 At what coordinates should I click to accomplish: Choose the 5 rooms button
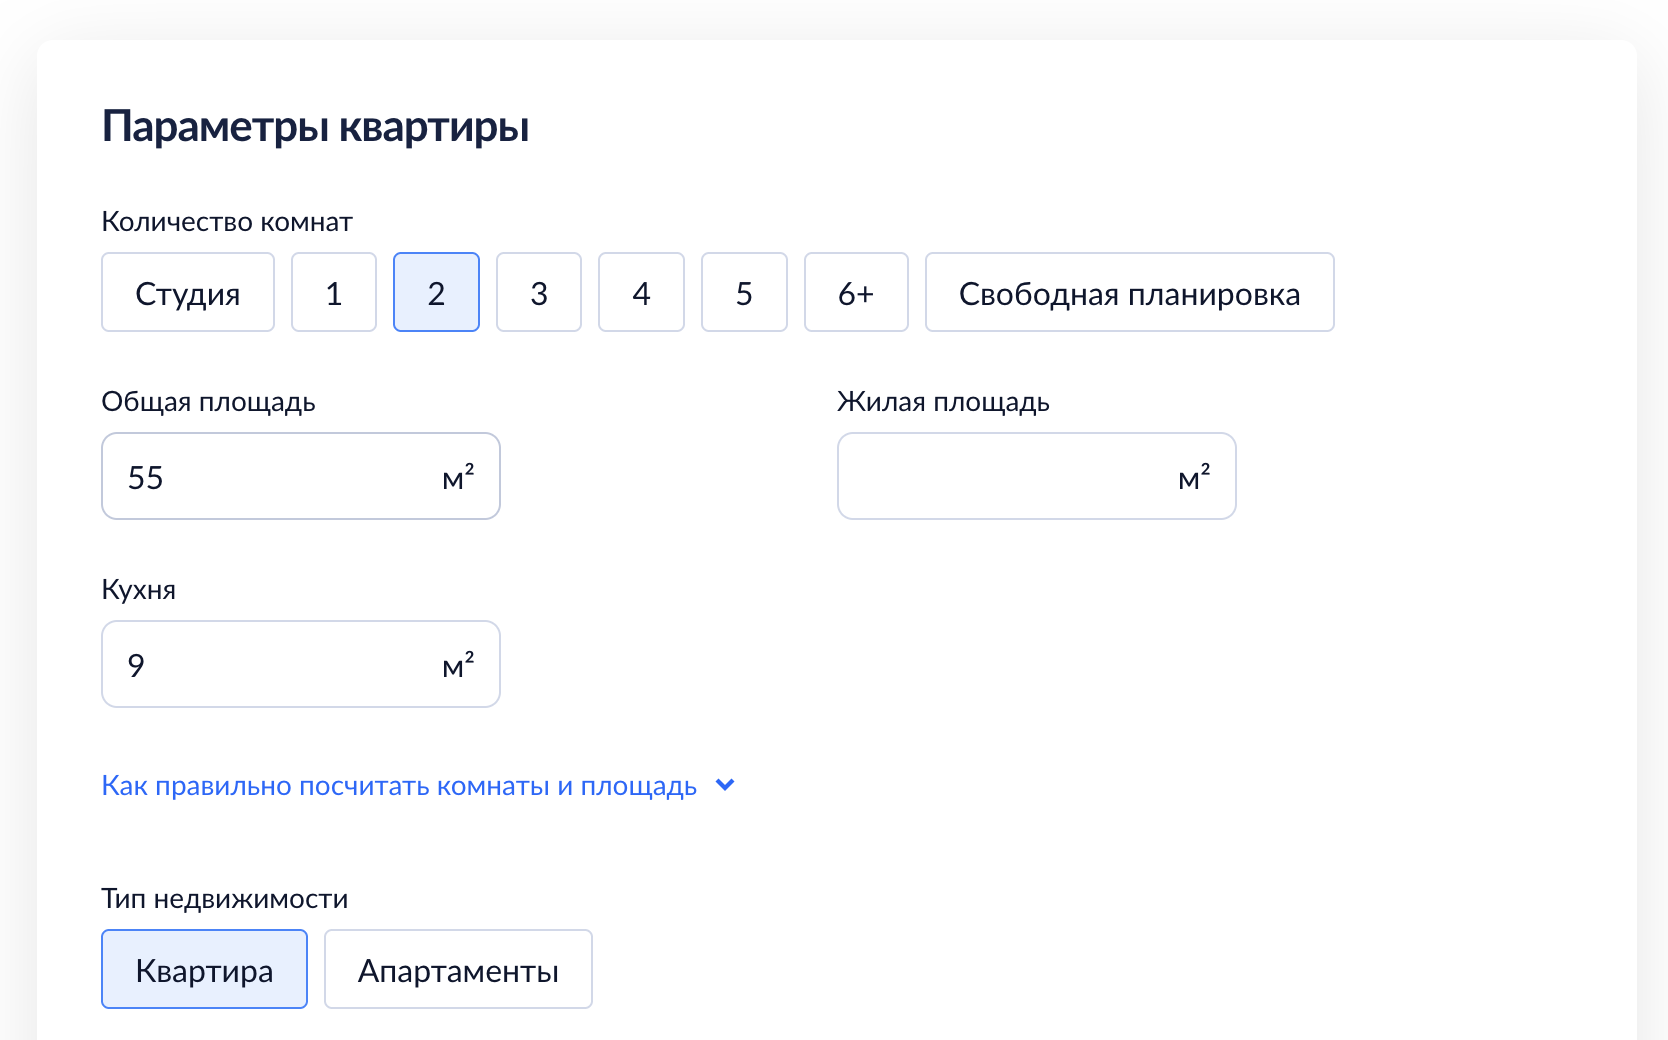pyautogui.click(x=744, y=293)
